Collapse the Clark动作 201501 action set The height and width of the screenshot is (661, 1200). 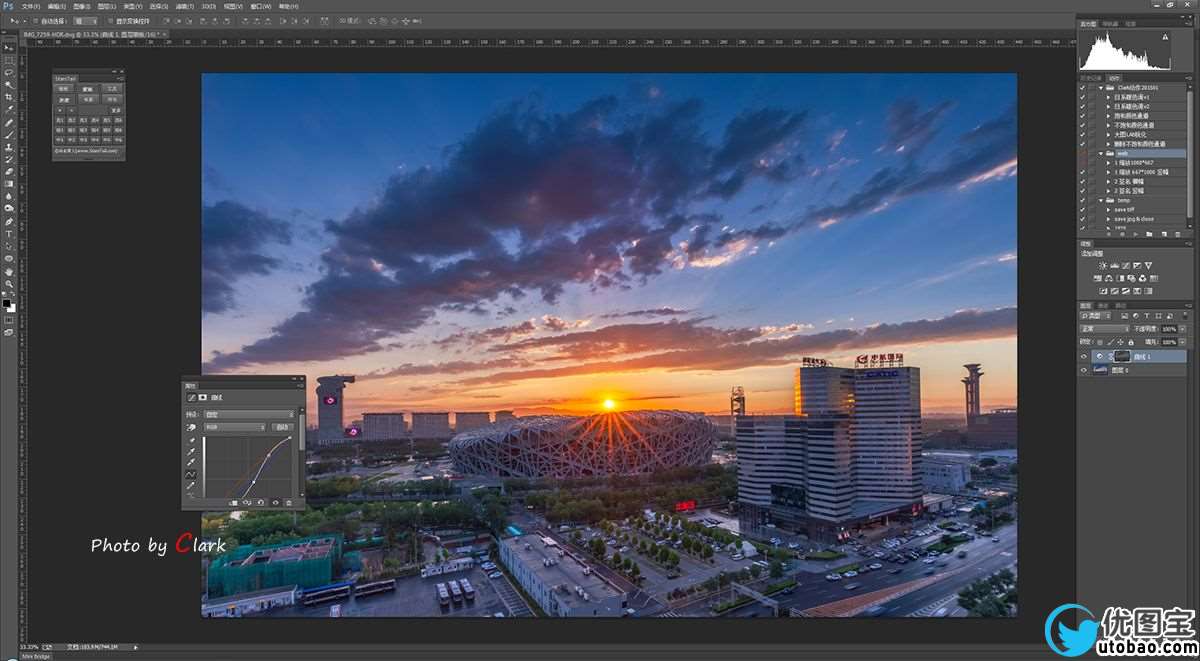(x=1100, y=87)
